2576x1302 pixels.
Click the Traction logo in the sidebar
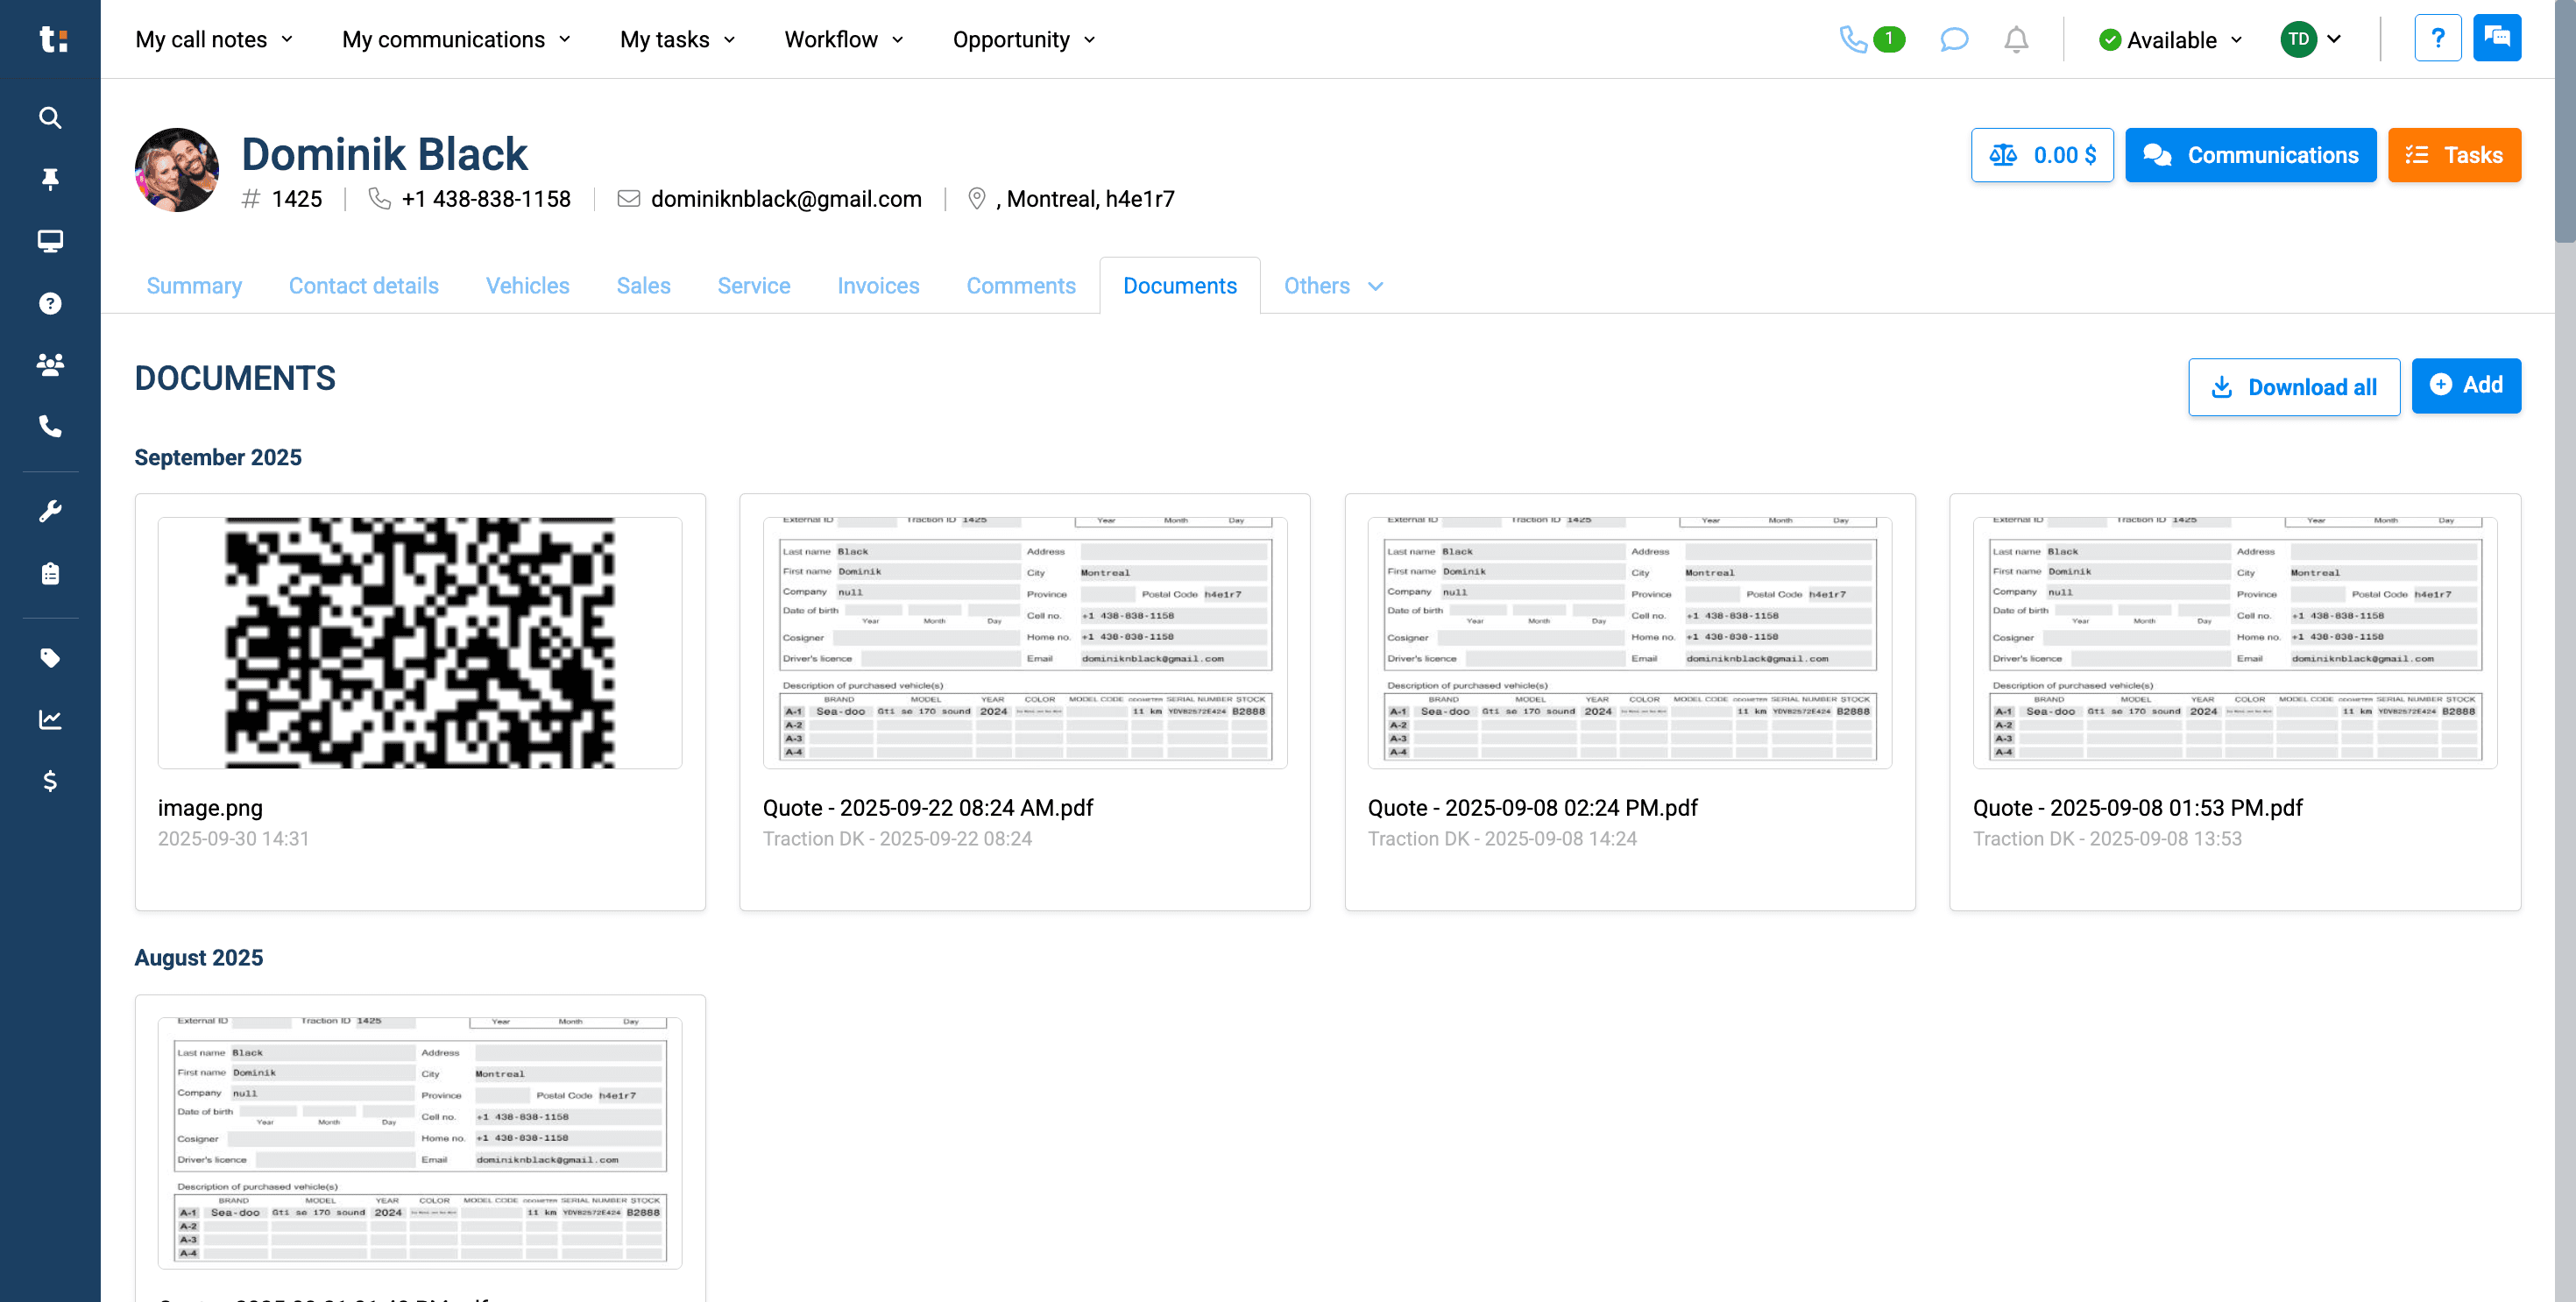click(52, 39)
